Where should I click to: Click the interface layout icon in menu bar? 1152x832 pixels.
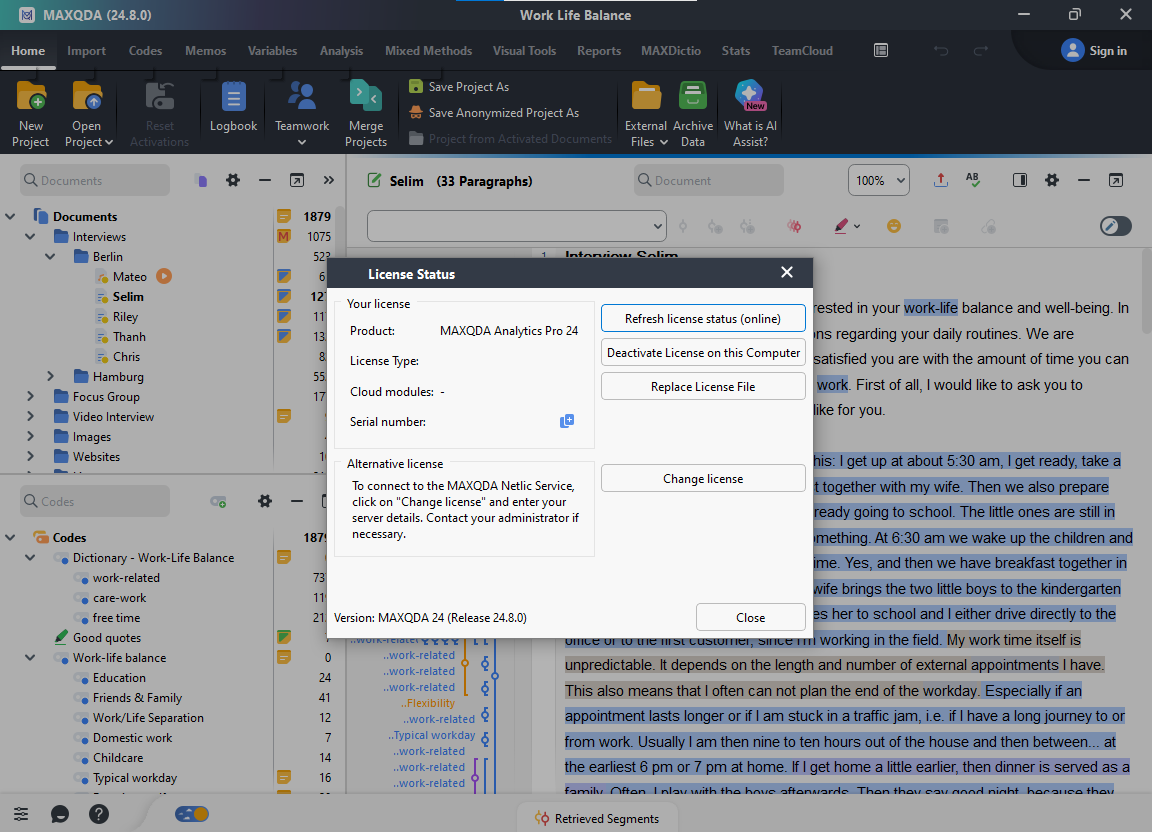pyautogui.click(x=881, y=51)
